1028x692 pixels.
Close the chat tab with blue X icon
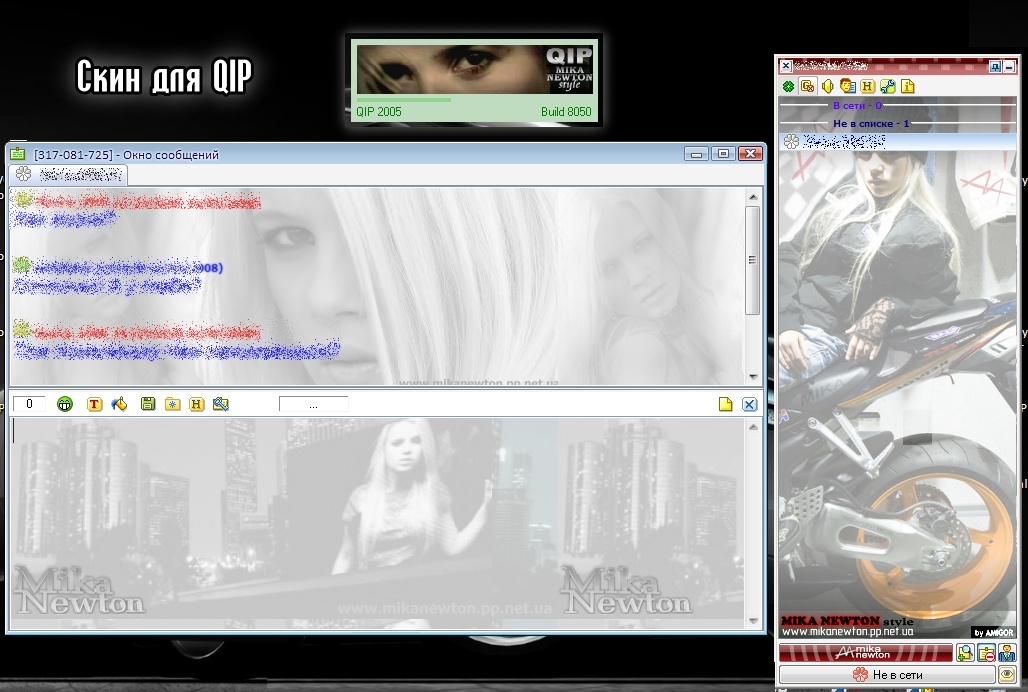pos(749,404)
